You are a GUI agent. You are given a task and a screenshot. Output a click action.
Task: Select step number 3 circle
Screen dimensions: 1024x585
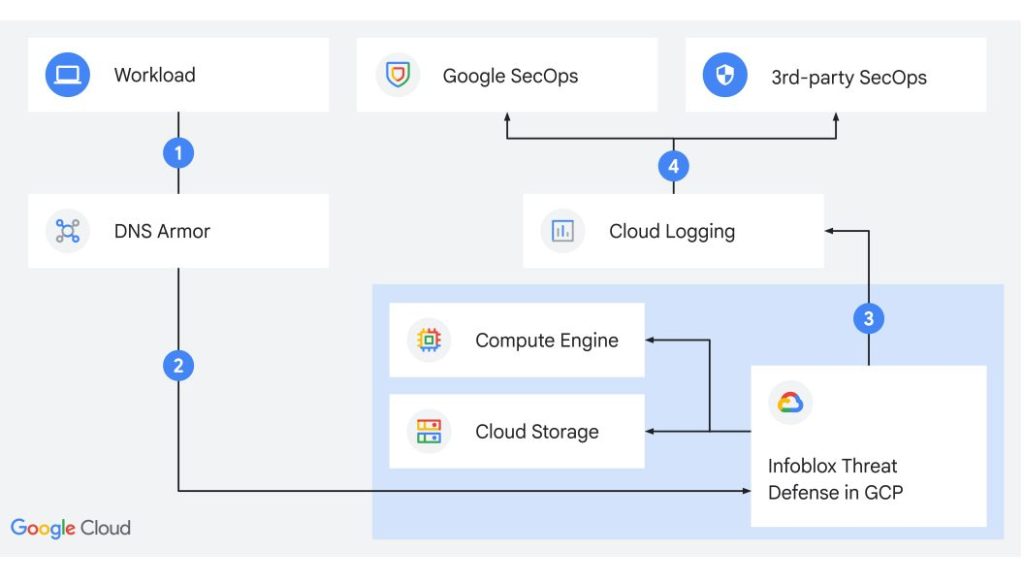coord(869,319)
